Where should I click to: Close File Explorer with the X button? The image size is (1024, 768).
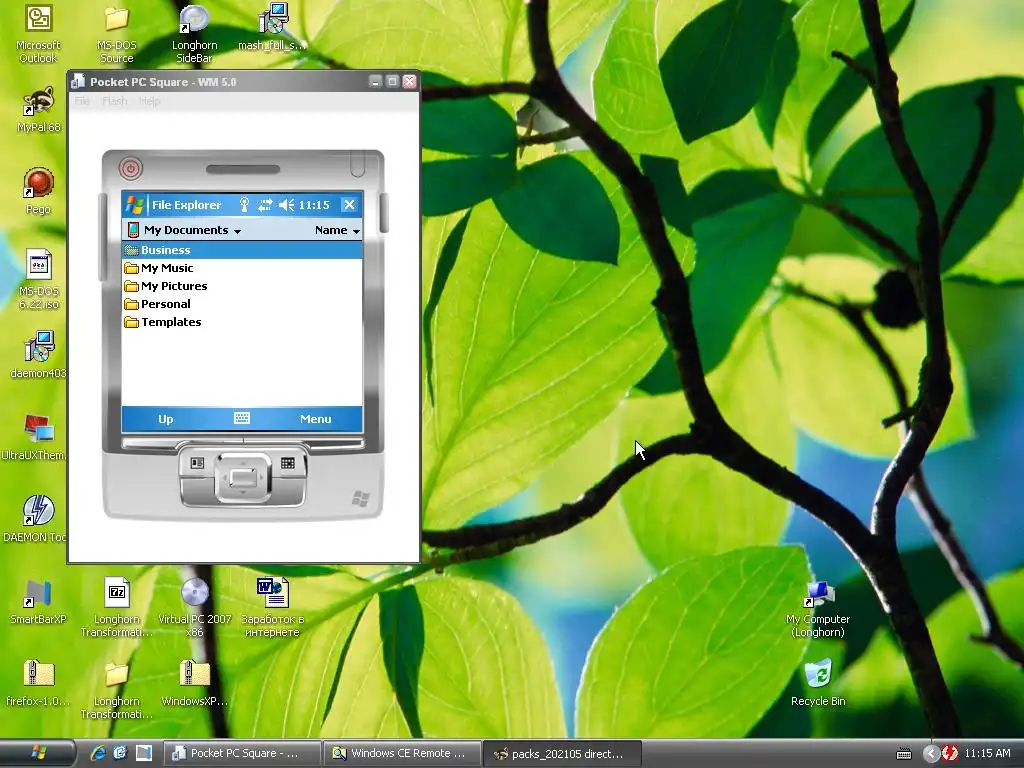tap(349, 205)
